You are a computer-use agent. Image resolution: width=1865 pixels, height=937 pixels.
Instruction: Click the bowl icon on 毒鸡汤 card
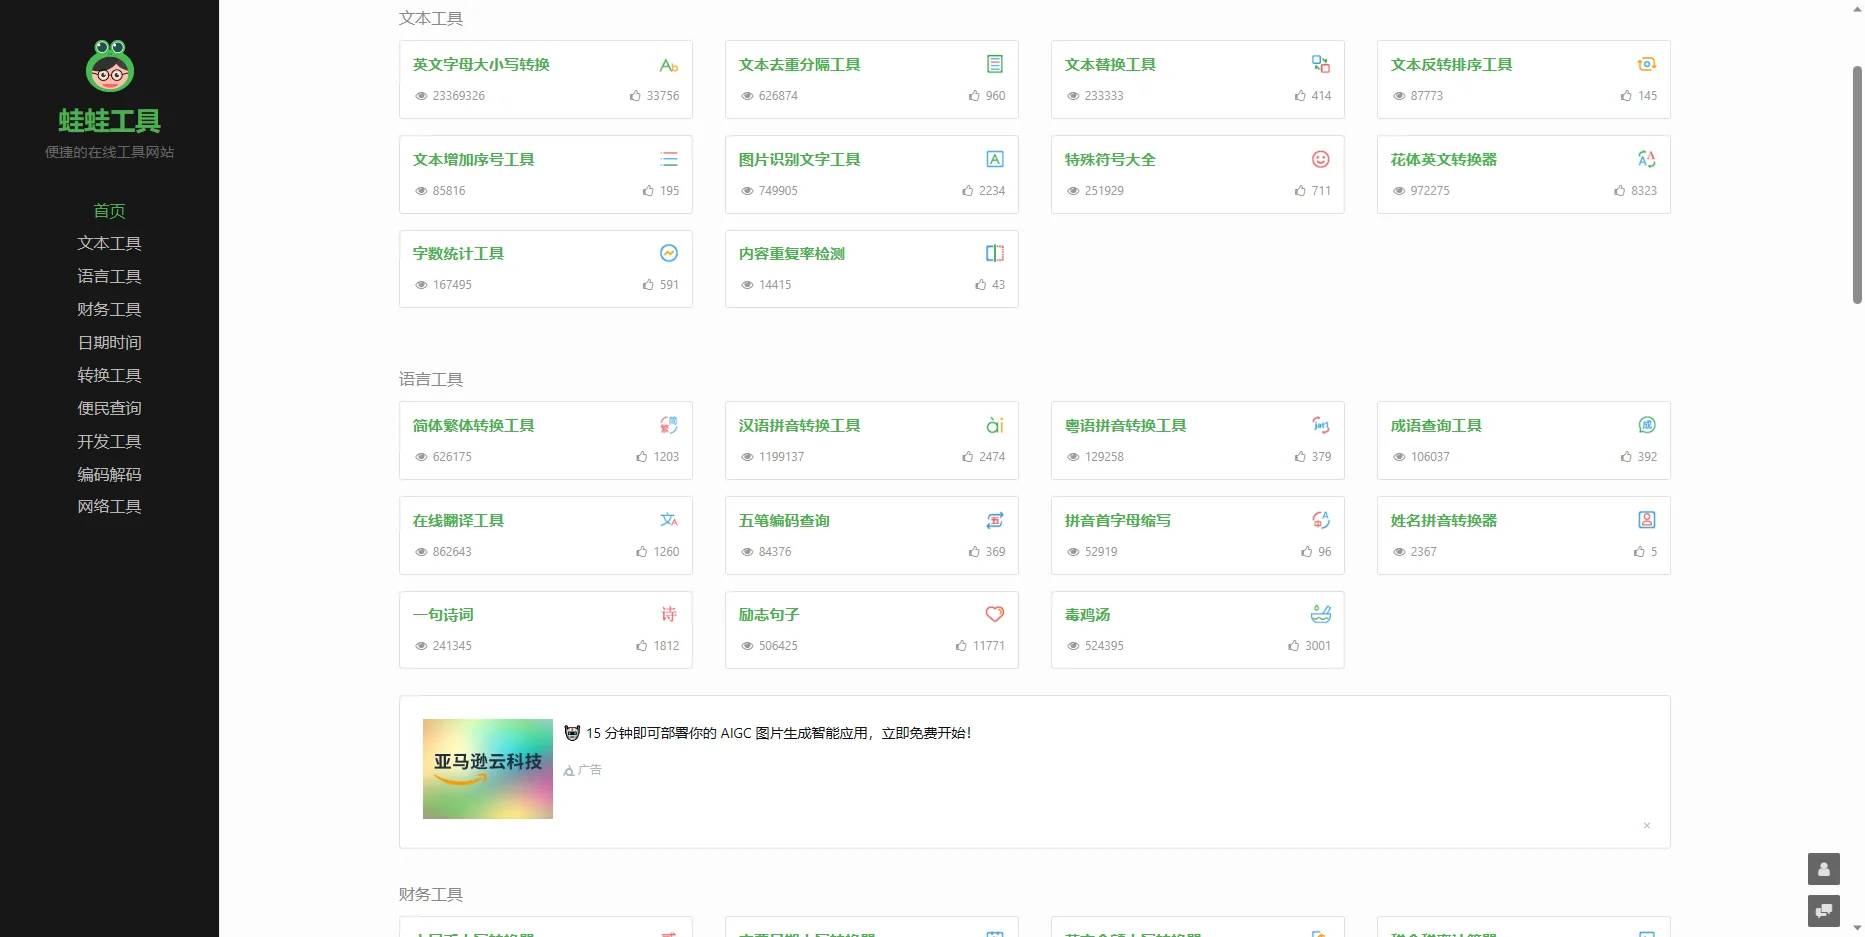(1321, 614)
